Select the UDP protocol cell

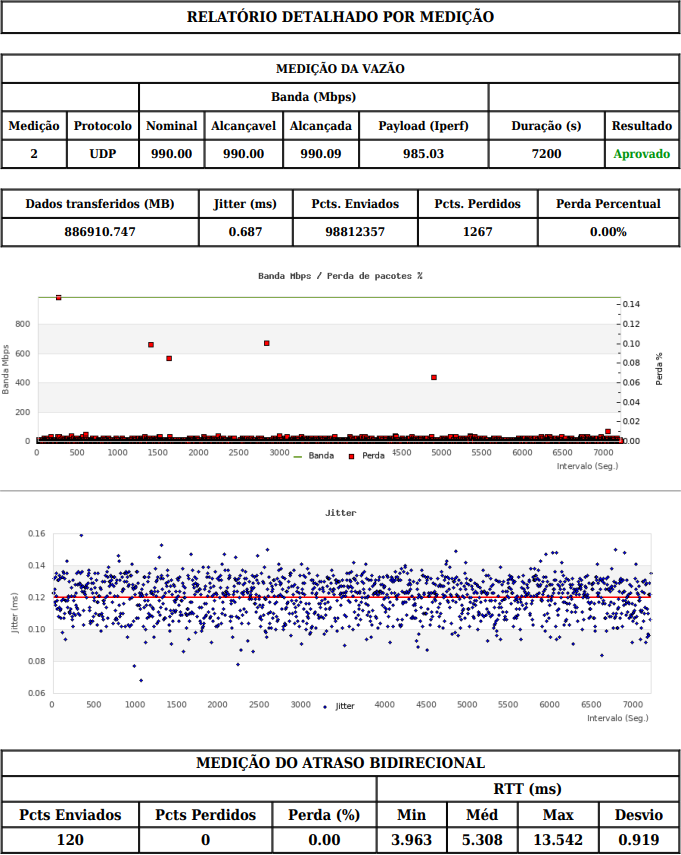click(102, 154)
